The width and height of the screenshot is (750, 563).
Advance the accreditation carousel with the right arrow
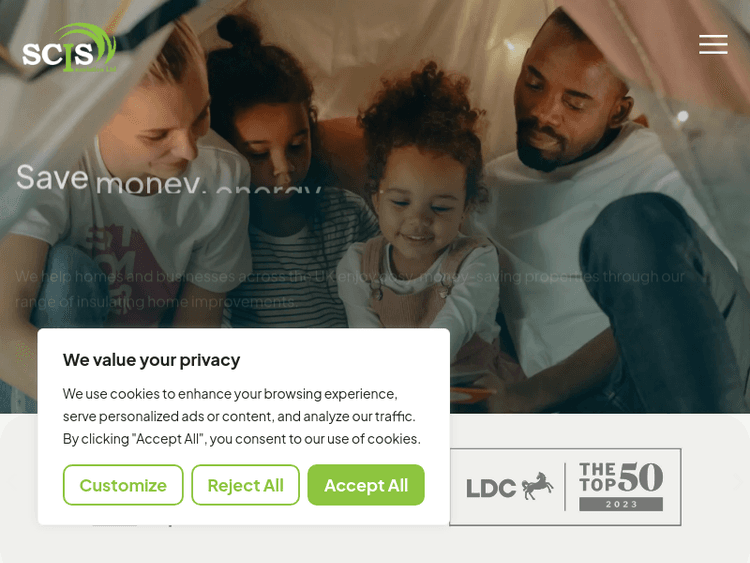(737, 482)
